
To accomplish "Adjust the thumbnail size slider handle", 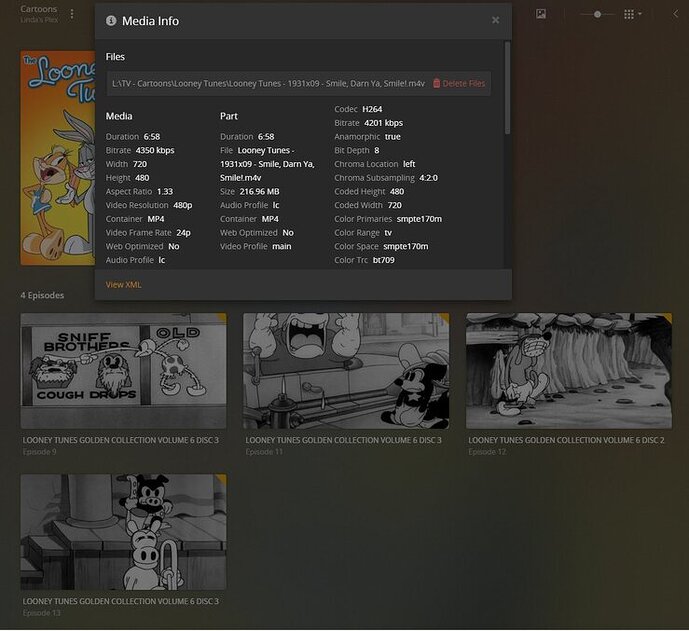I will click(597, 15).
